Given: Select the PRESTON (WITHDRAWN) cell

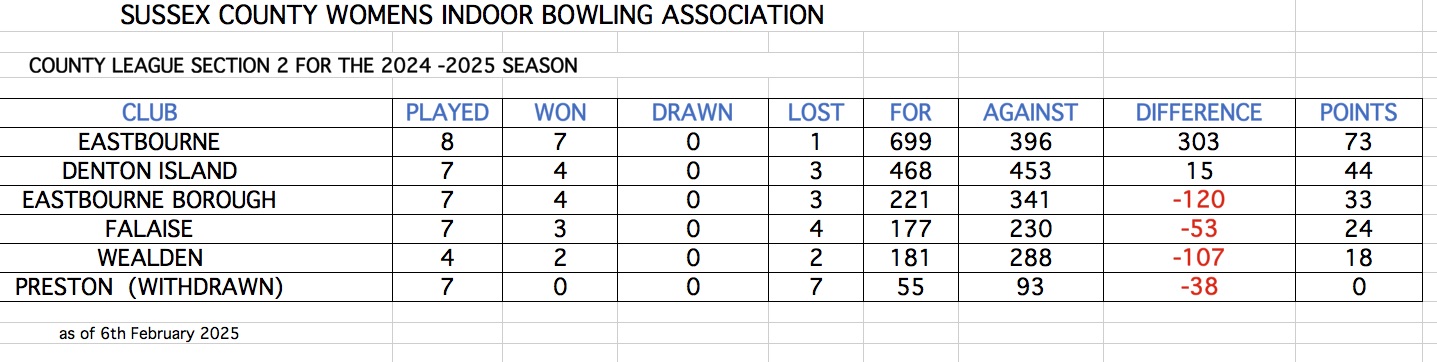Looking at the screenshot, I should [x=149, y=288].
